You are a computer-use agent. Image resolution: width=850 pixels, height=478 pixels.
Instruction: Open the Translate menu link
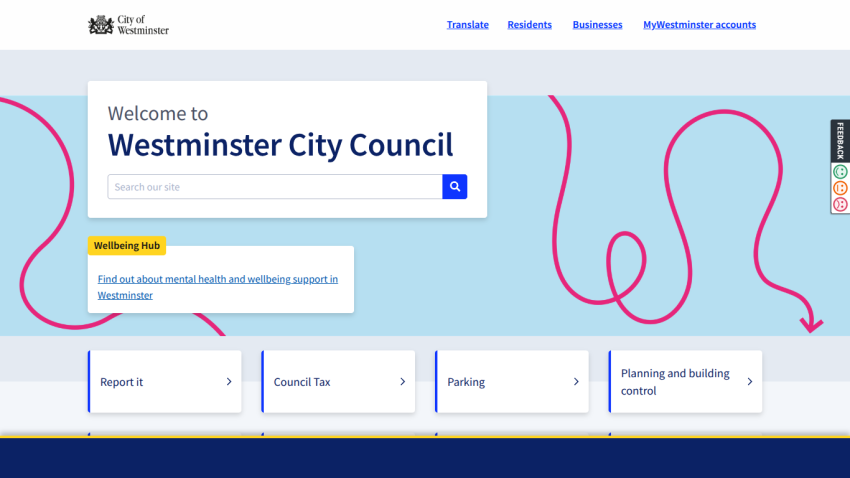coord(468,24)
